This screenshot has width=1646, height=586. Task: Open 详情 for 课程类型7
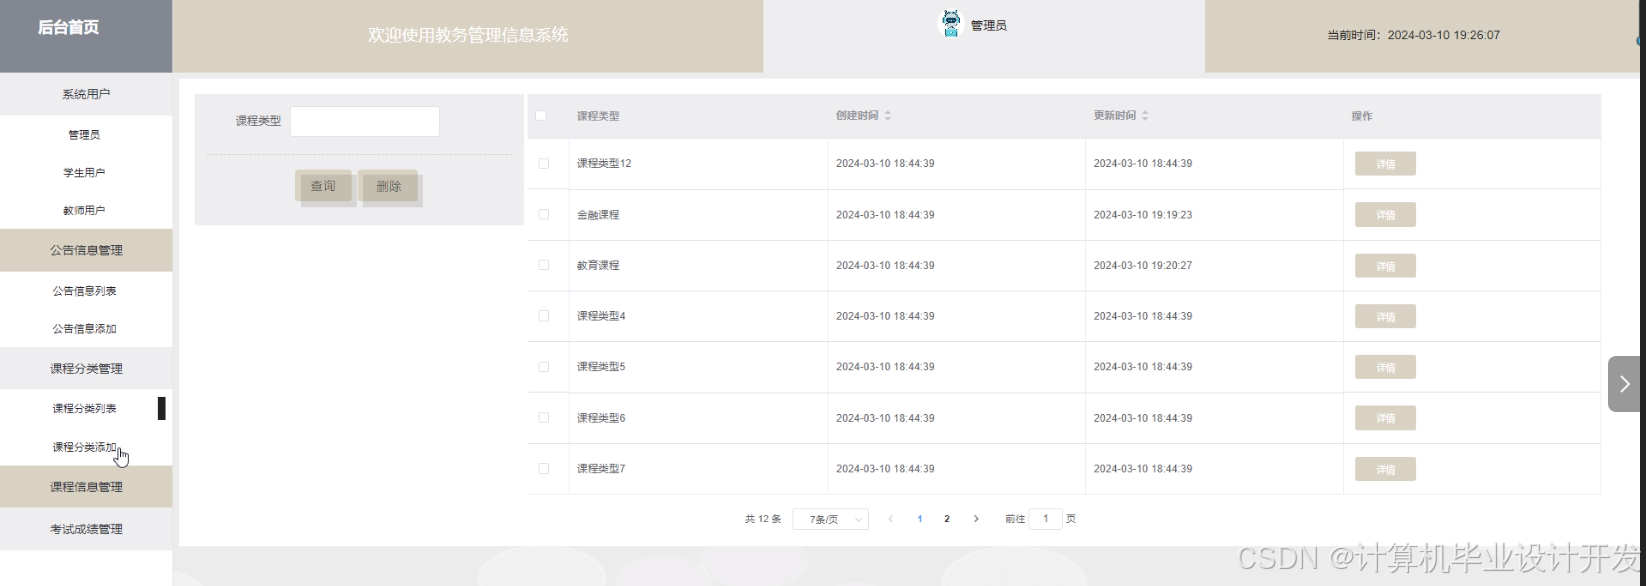(1385, 469)
